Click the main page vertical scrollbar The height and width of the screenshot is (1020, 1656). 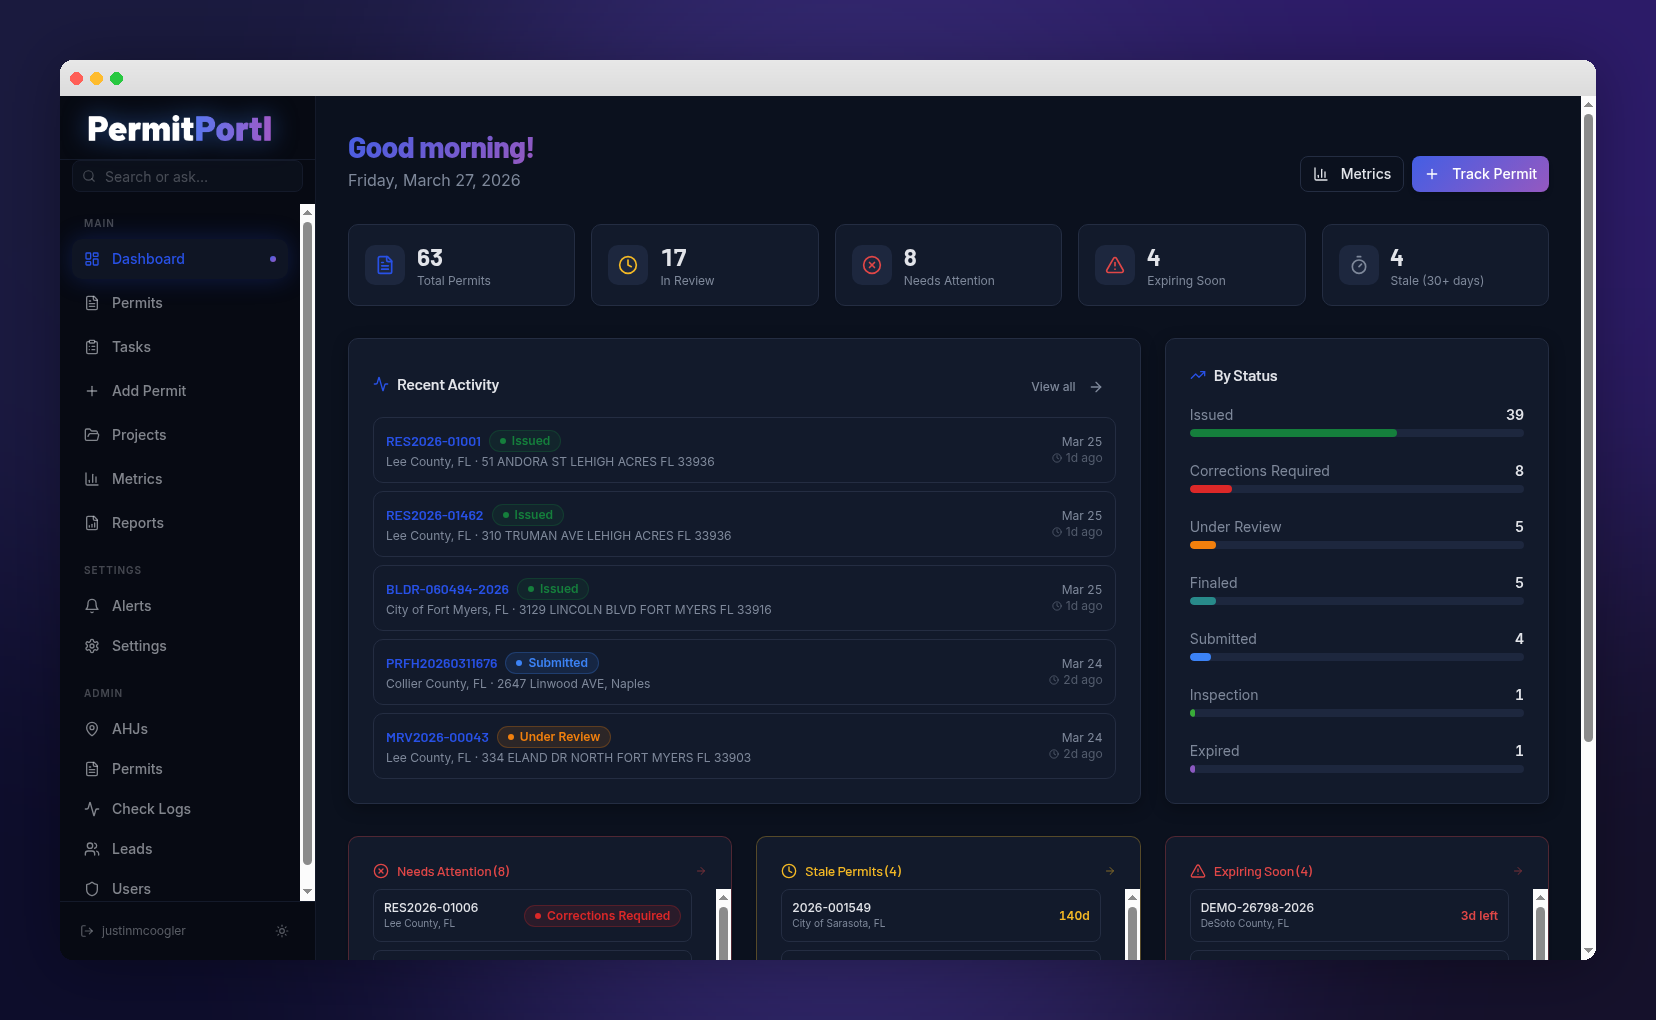tap(1588, 428)
